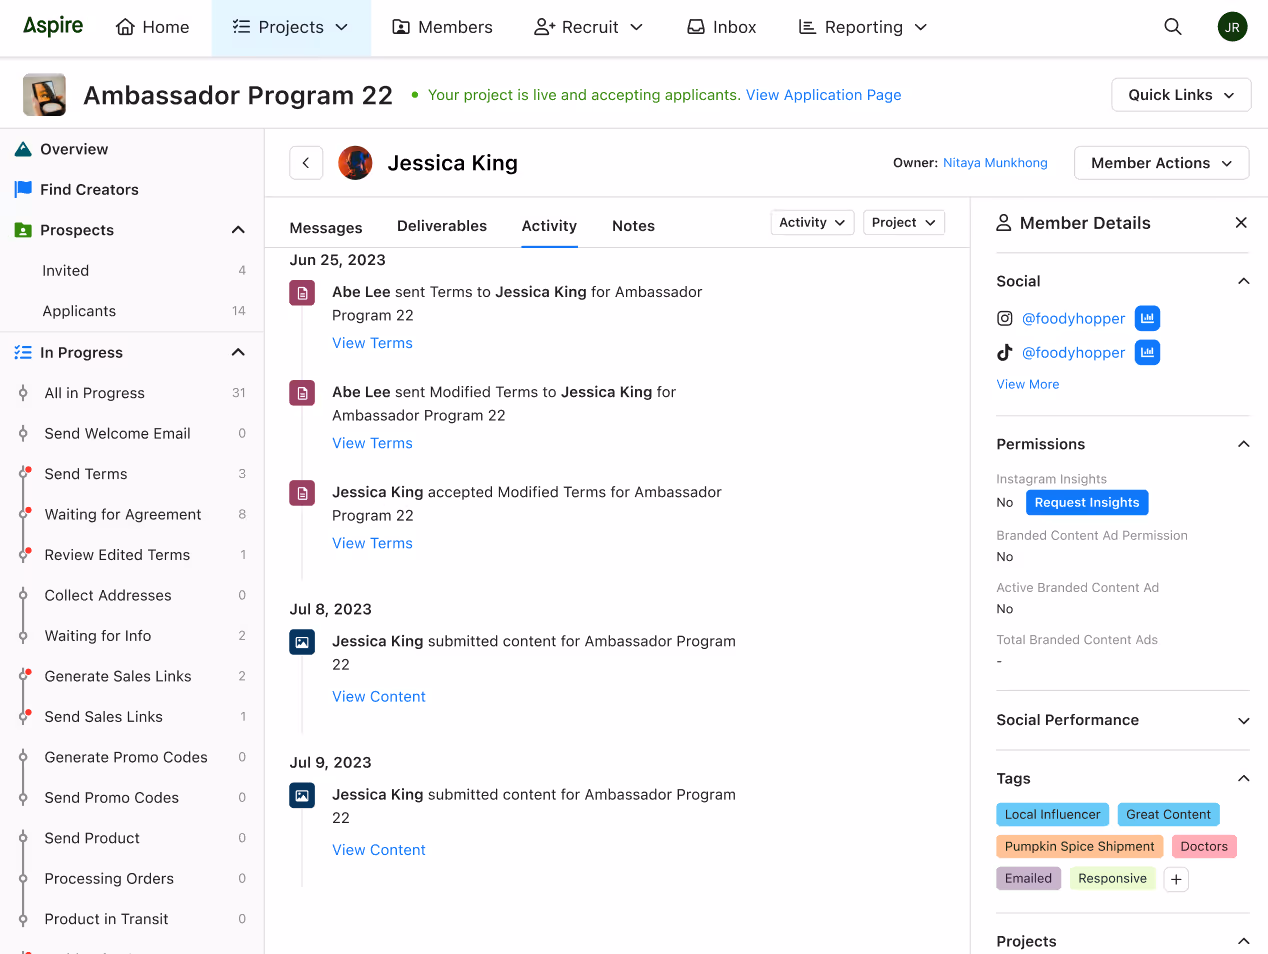Click the Prospects folder icon
This screenshot has height=954, width=1268.
pyautogui.click(x=23, y=230)
